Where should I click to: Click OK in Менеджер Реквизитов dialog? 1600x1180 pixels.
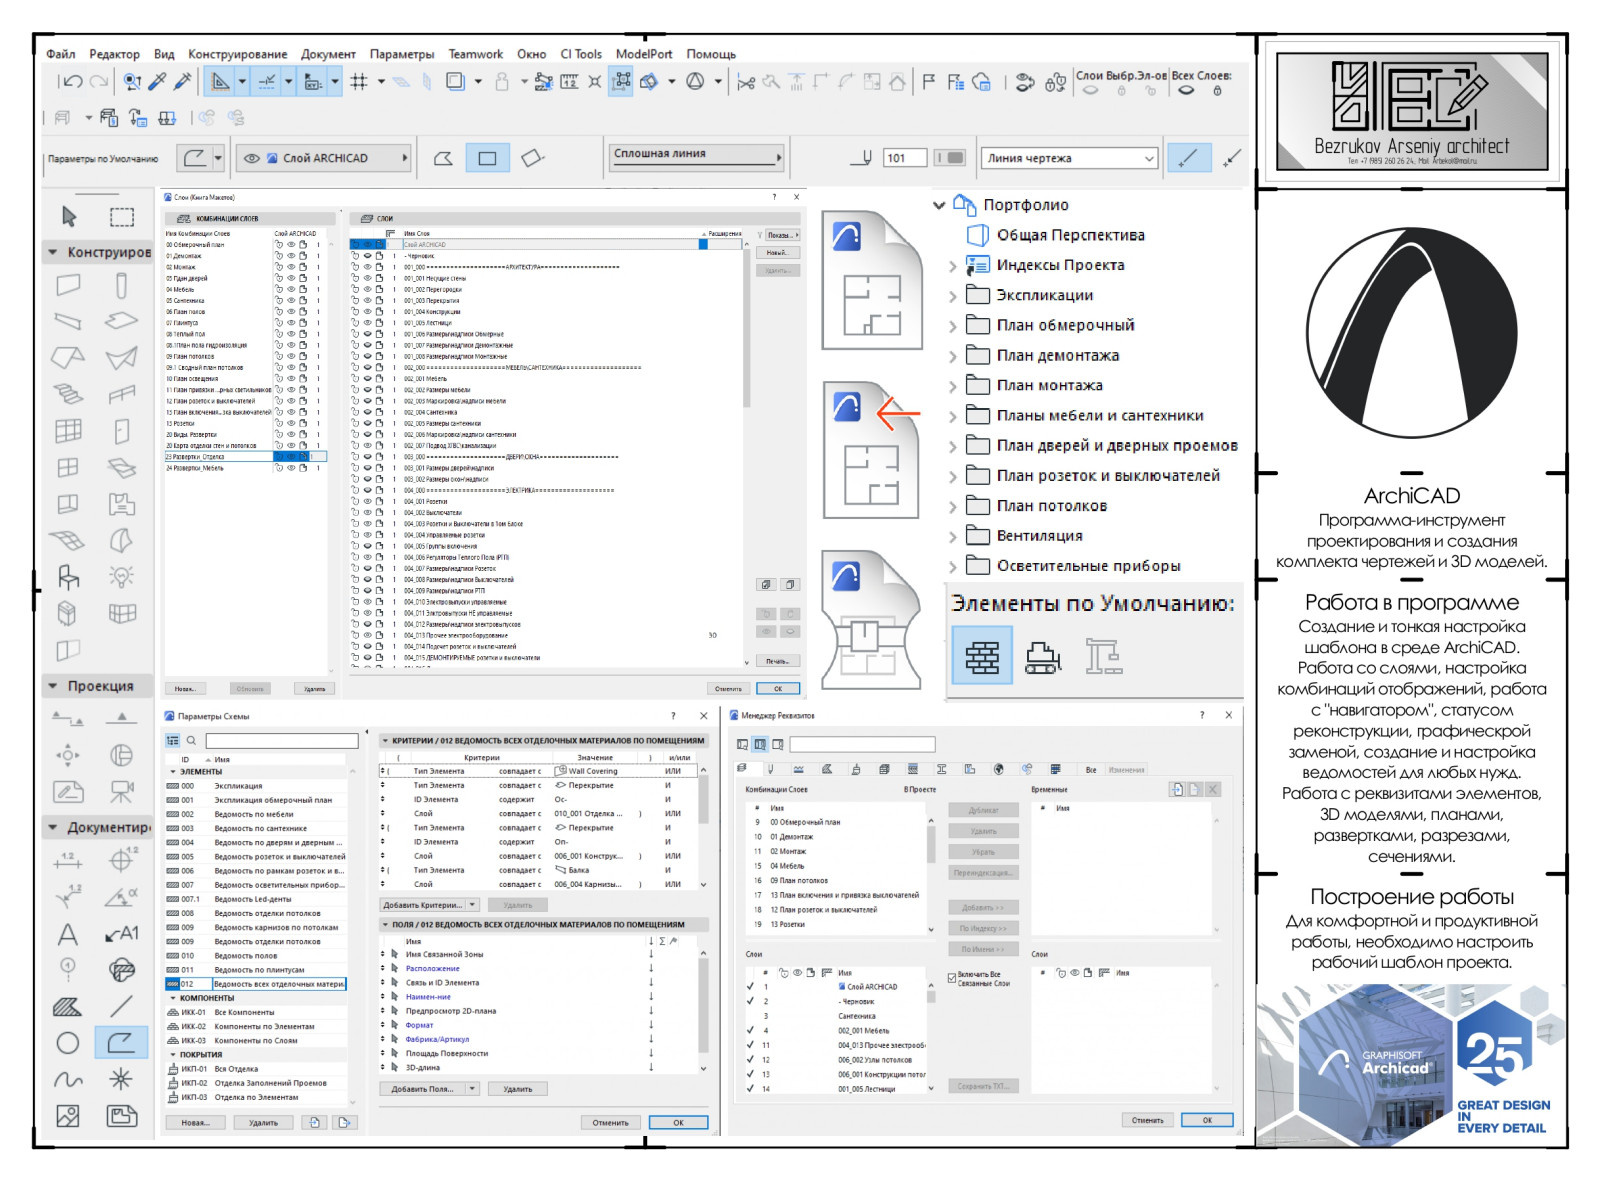coord(1207,1121)
